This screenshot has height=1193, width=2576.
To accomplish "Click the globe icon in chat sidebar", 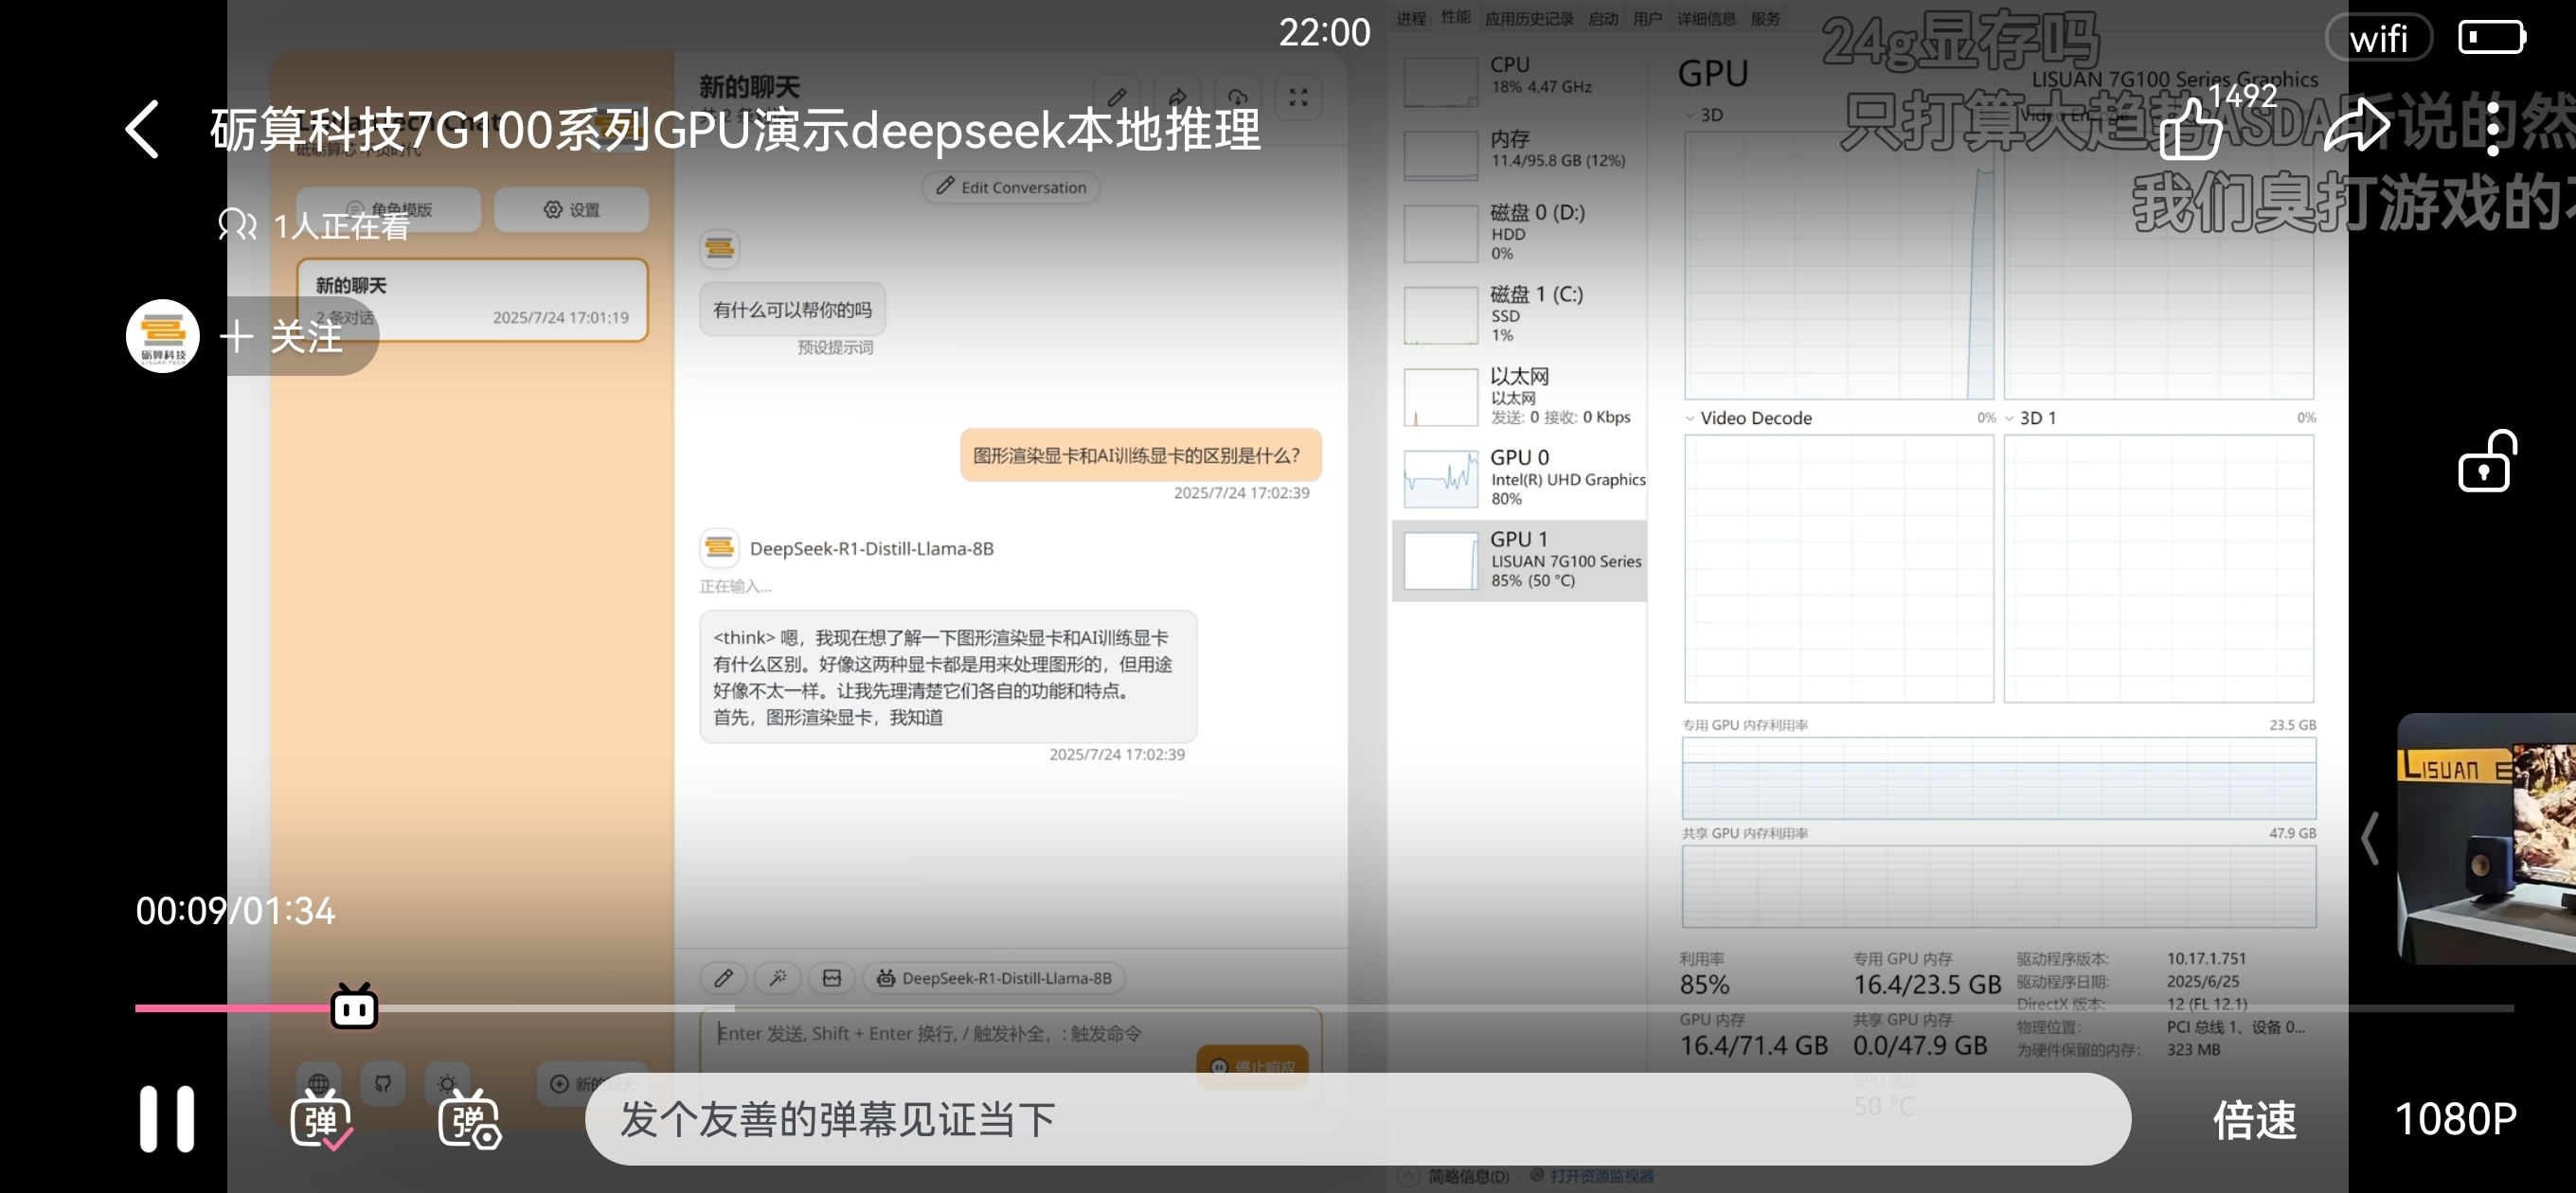I will (319, 1083).
